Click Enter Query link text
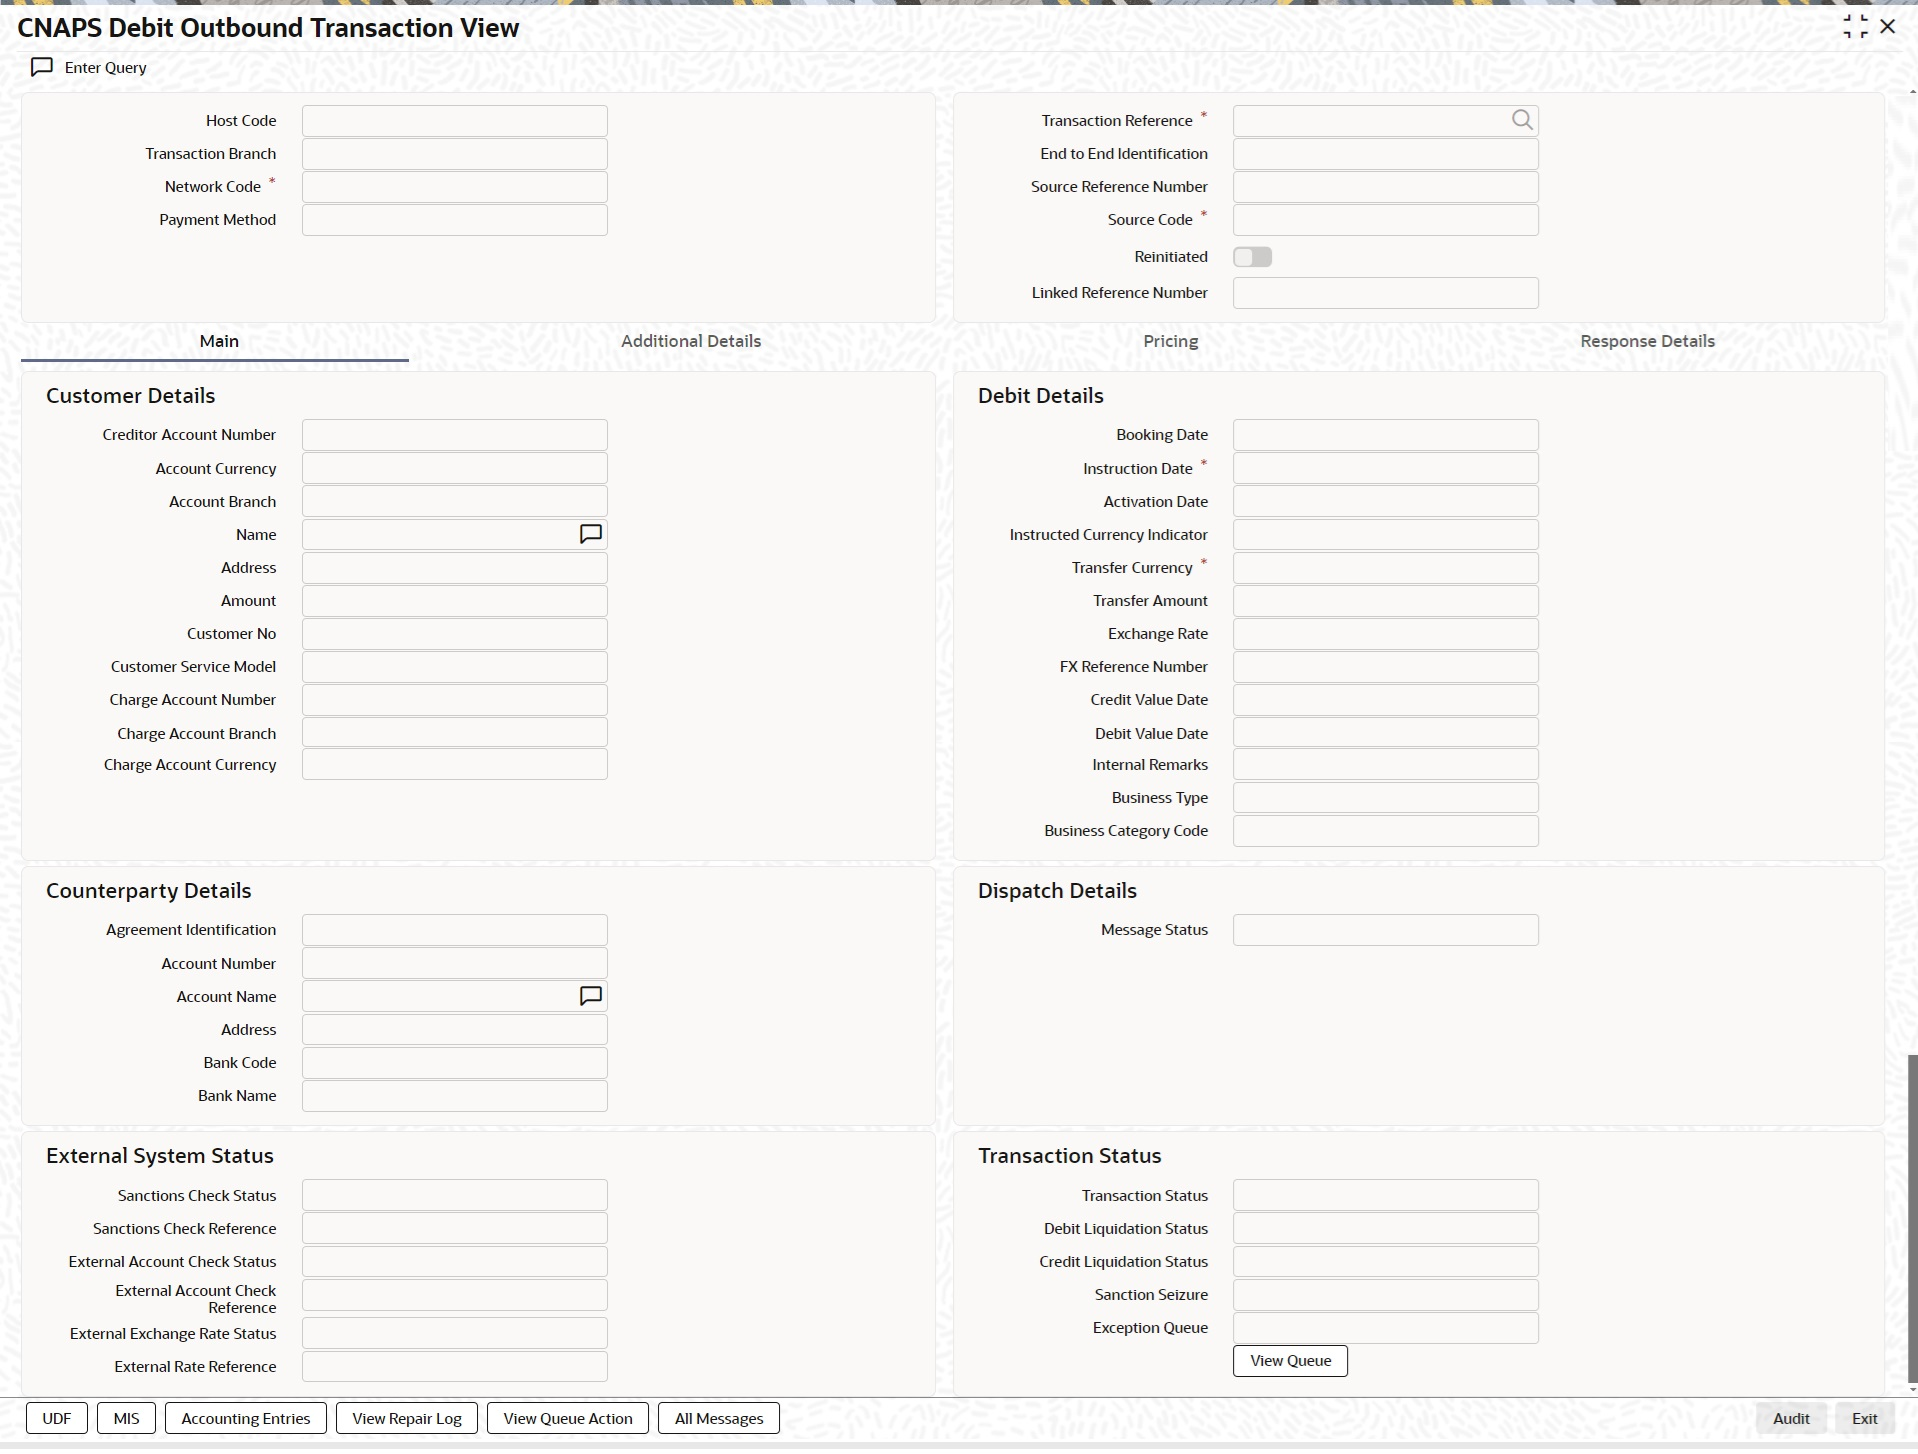The height and width of the screenshot is (1454, 1918). 106,67
